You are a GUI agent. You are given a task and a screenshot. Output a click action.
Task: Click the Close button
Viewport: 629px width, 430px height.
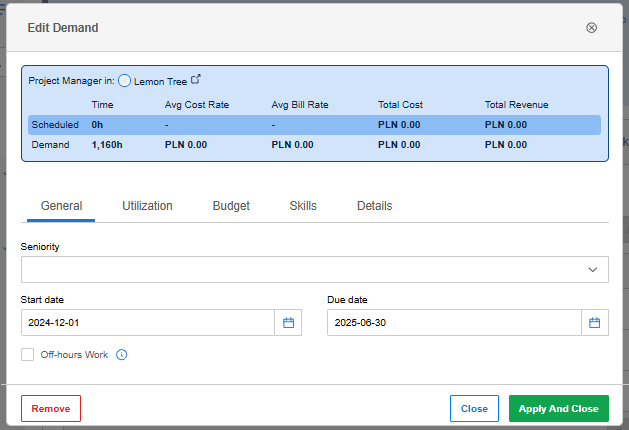click(x=474, y=408)
